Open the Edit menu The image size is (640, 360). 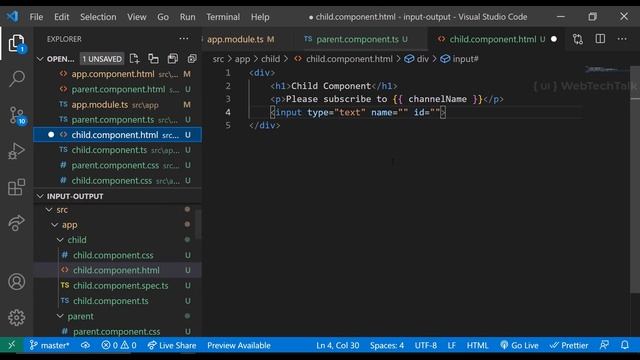(62, 17)
